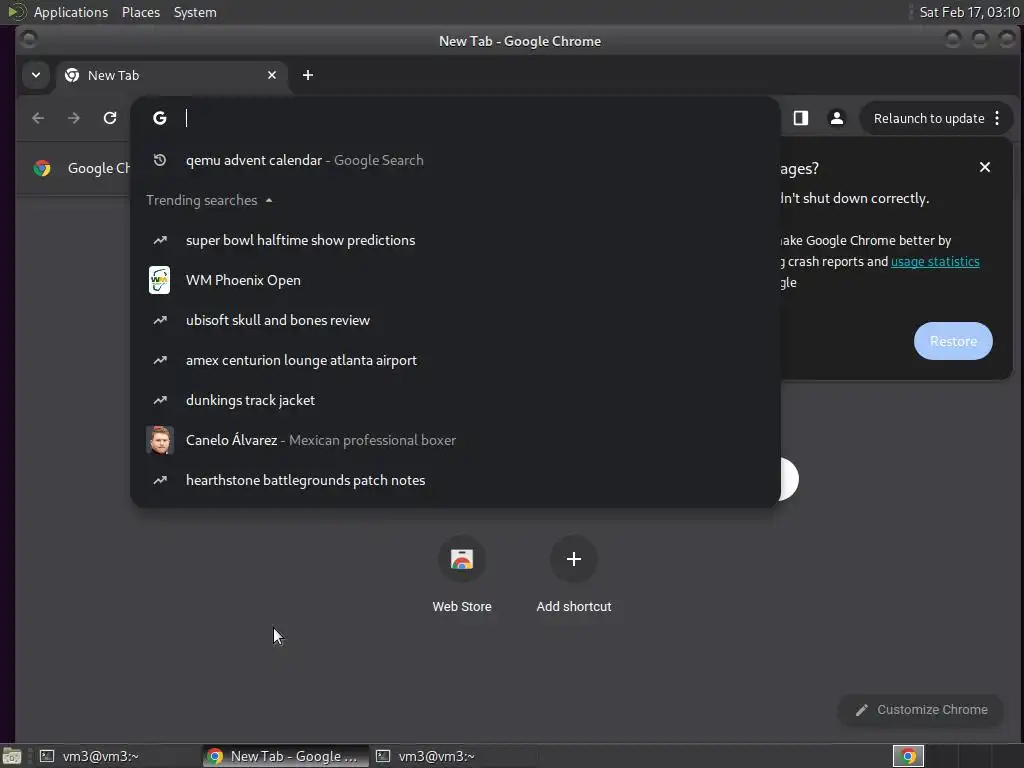Select ubisoft skull and bones review
Viewport: 1024px width, 768px height.
tap(455, 320)
